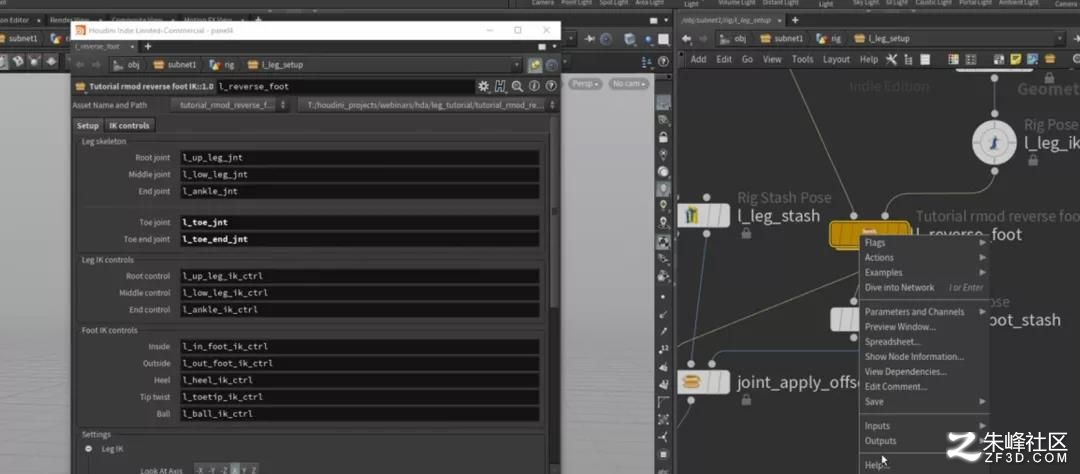Click the l_reverse_foot yellow node

point(870,234)
